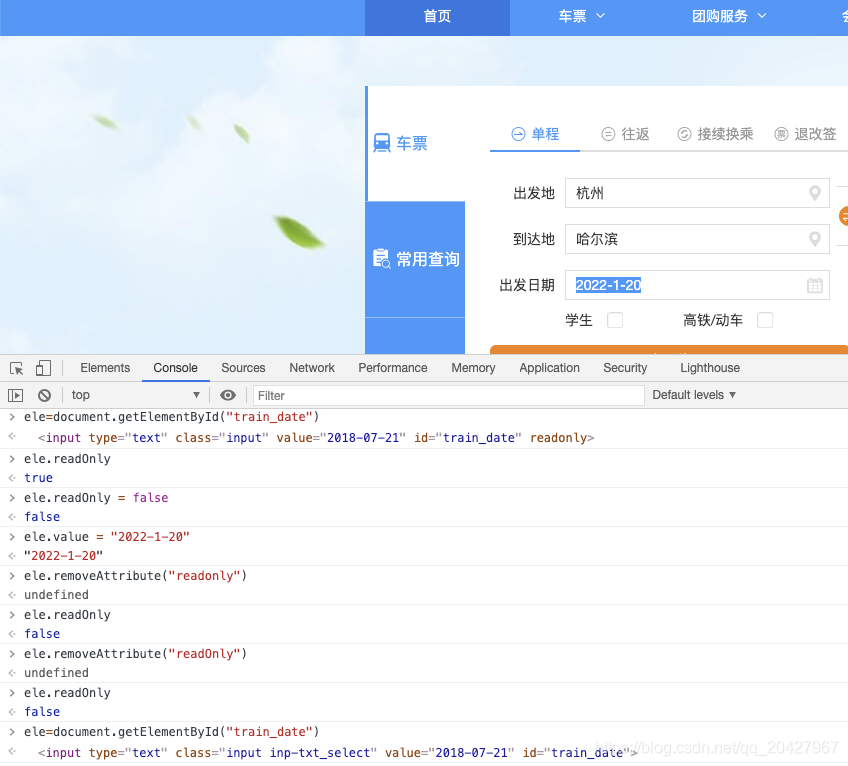
Task: Click the inp-txt_select input output line
Action: coord(337,752)
